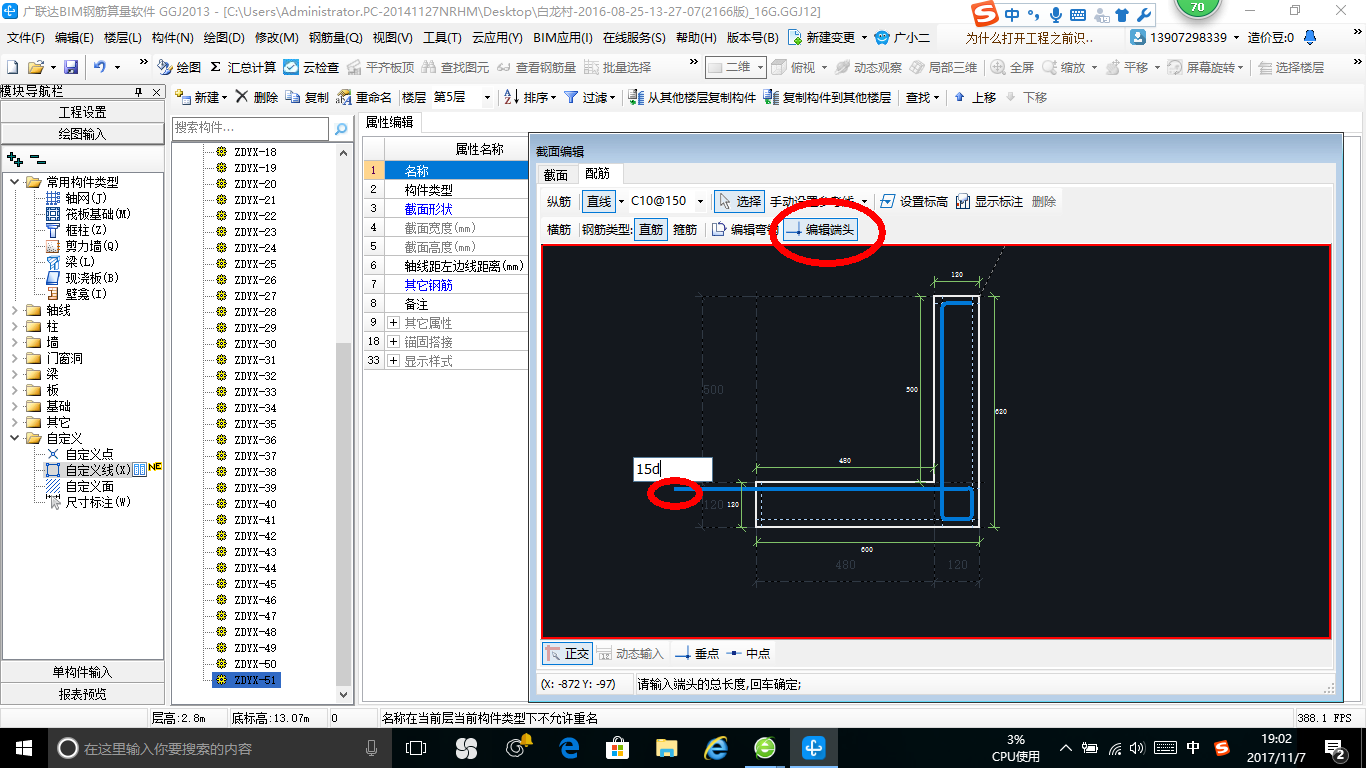The height and width of the screenshot is (768, 1366).
Task: Open a project with the folder icon
Action: [x=35, y=67]
